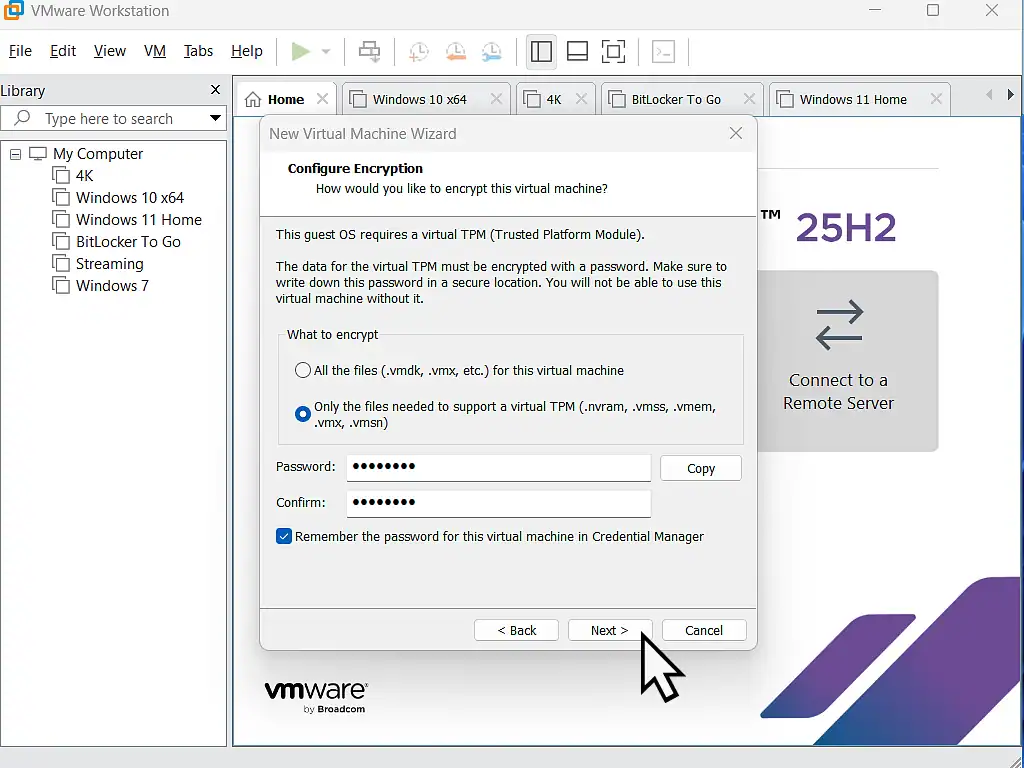Click the Connect to a Remote Server card
This screenshot has height=768, width=1024.
pyautogui.click(x=838, y=361)
